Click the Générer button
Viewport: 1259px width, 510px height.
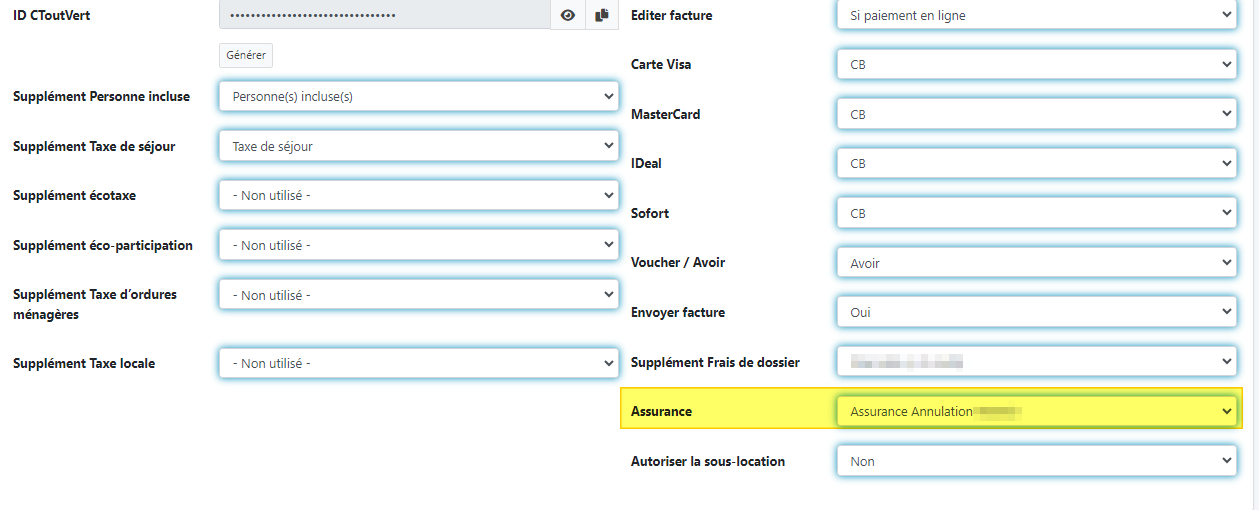(246, 55)
